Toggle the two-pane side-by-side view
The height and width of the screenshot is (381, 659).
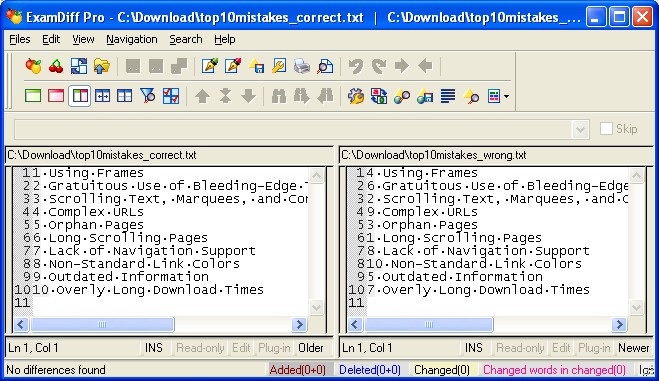(x=79, y=96)
